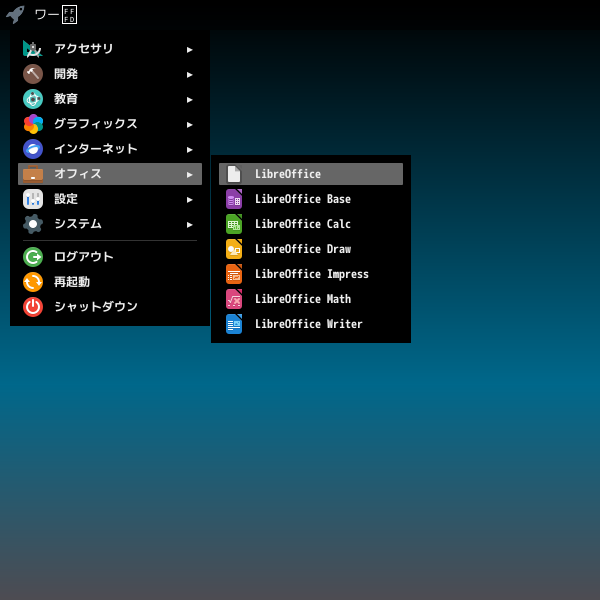Click the colorful graphics category icon
Viewport: 600px width, 600px height.
pyautogui.click(x=33, y=124)
